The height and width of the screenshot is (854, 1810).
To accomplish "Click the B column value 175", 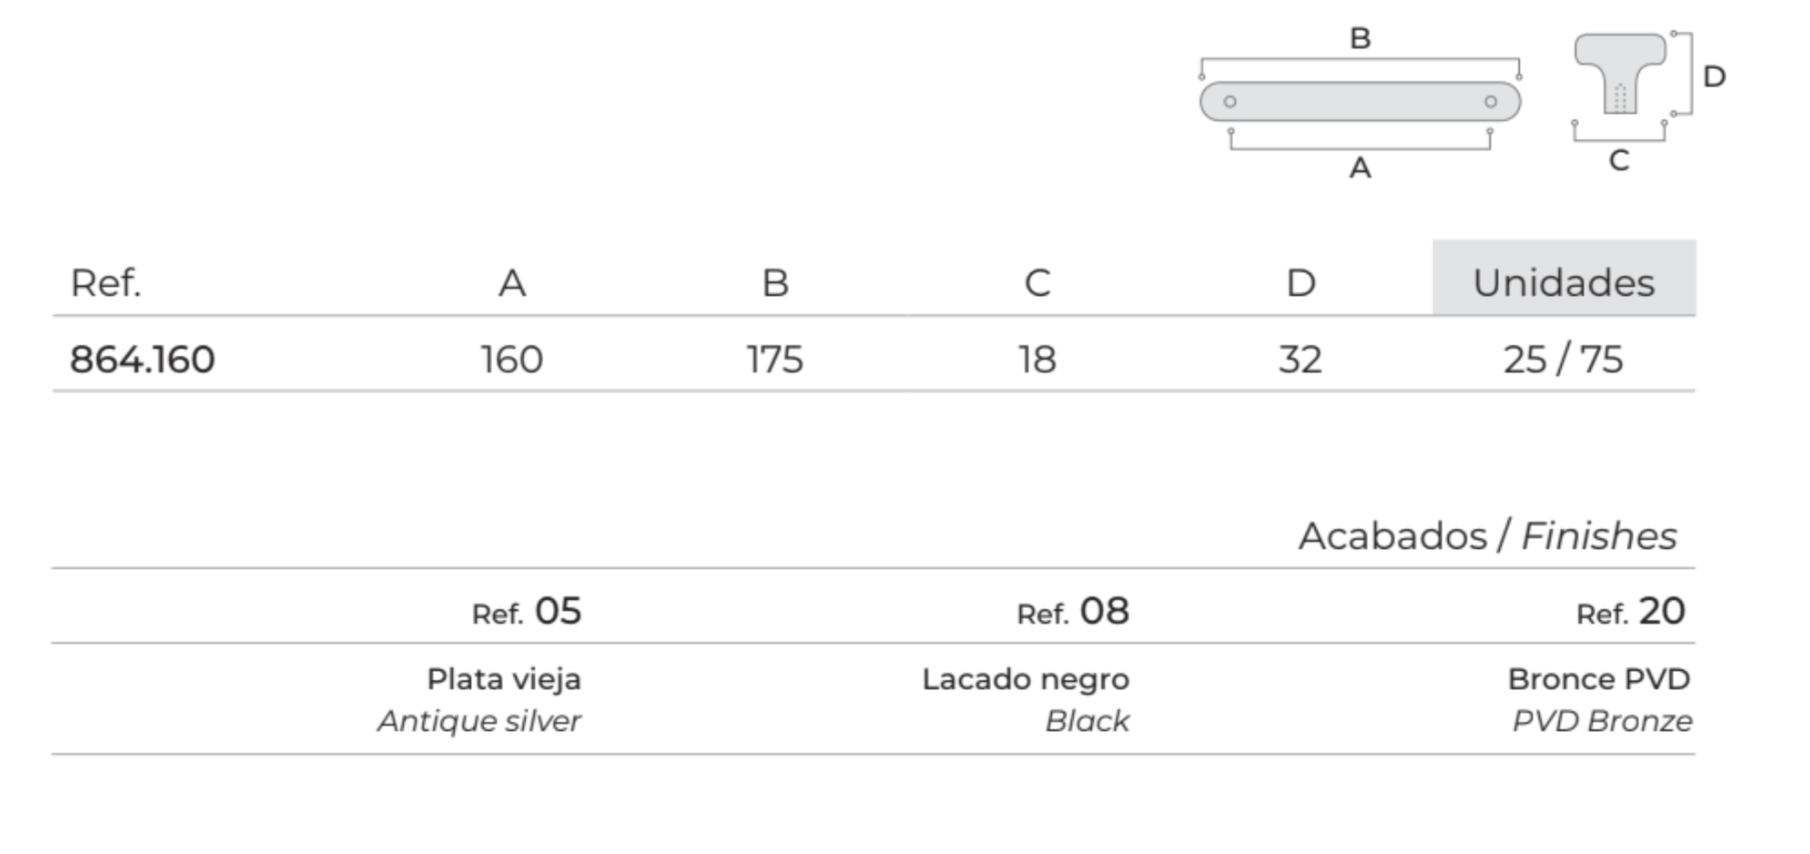I will (775, 359).
